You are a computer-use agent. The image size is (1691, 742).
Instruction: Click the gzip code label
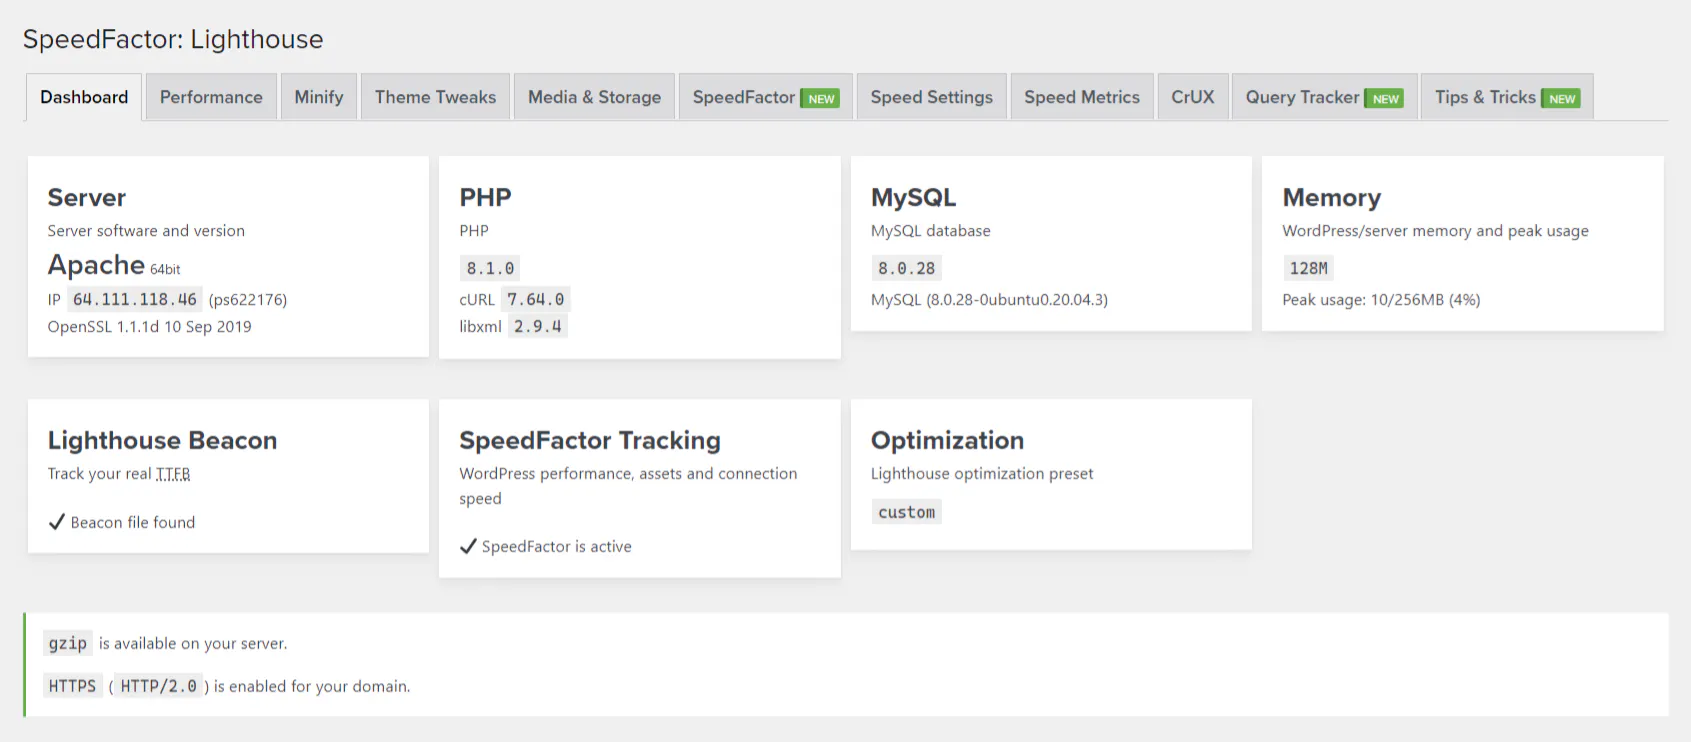[x=68, y=643]
